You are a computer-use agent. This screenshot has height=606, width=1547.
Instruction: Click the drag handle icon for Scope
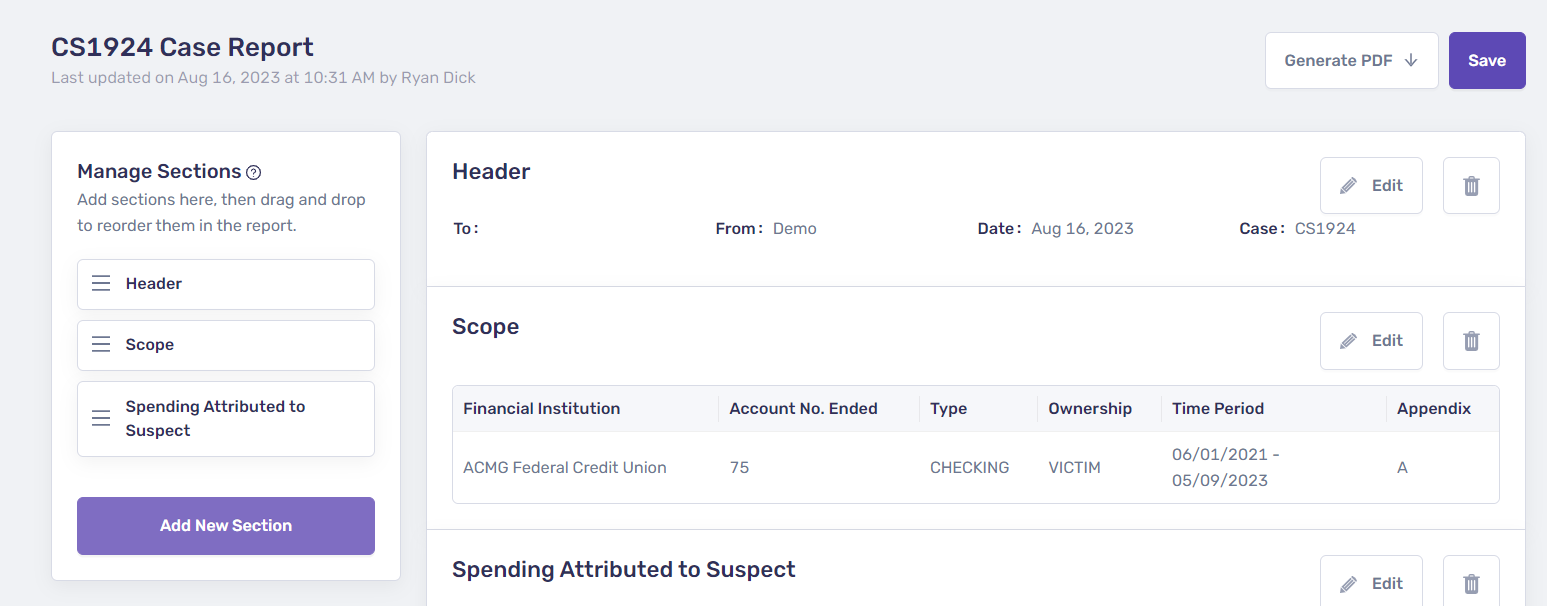tap(101, 345)
